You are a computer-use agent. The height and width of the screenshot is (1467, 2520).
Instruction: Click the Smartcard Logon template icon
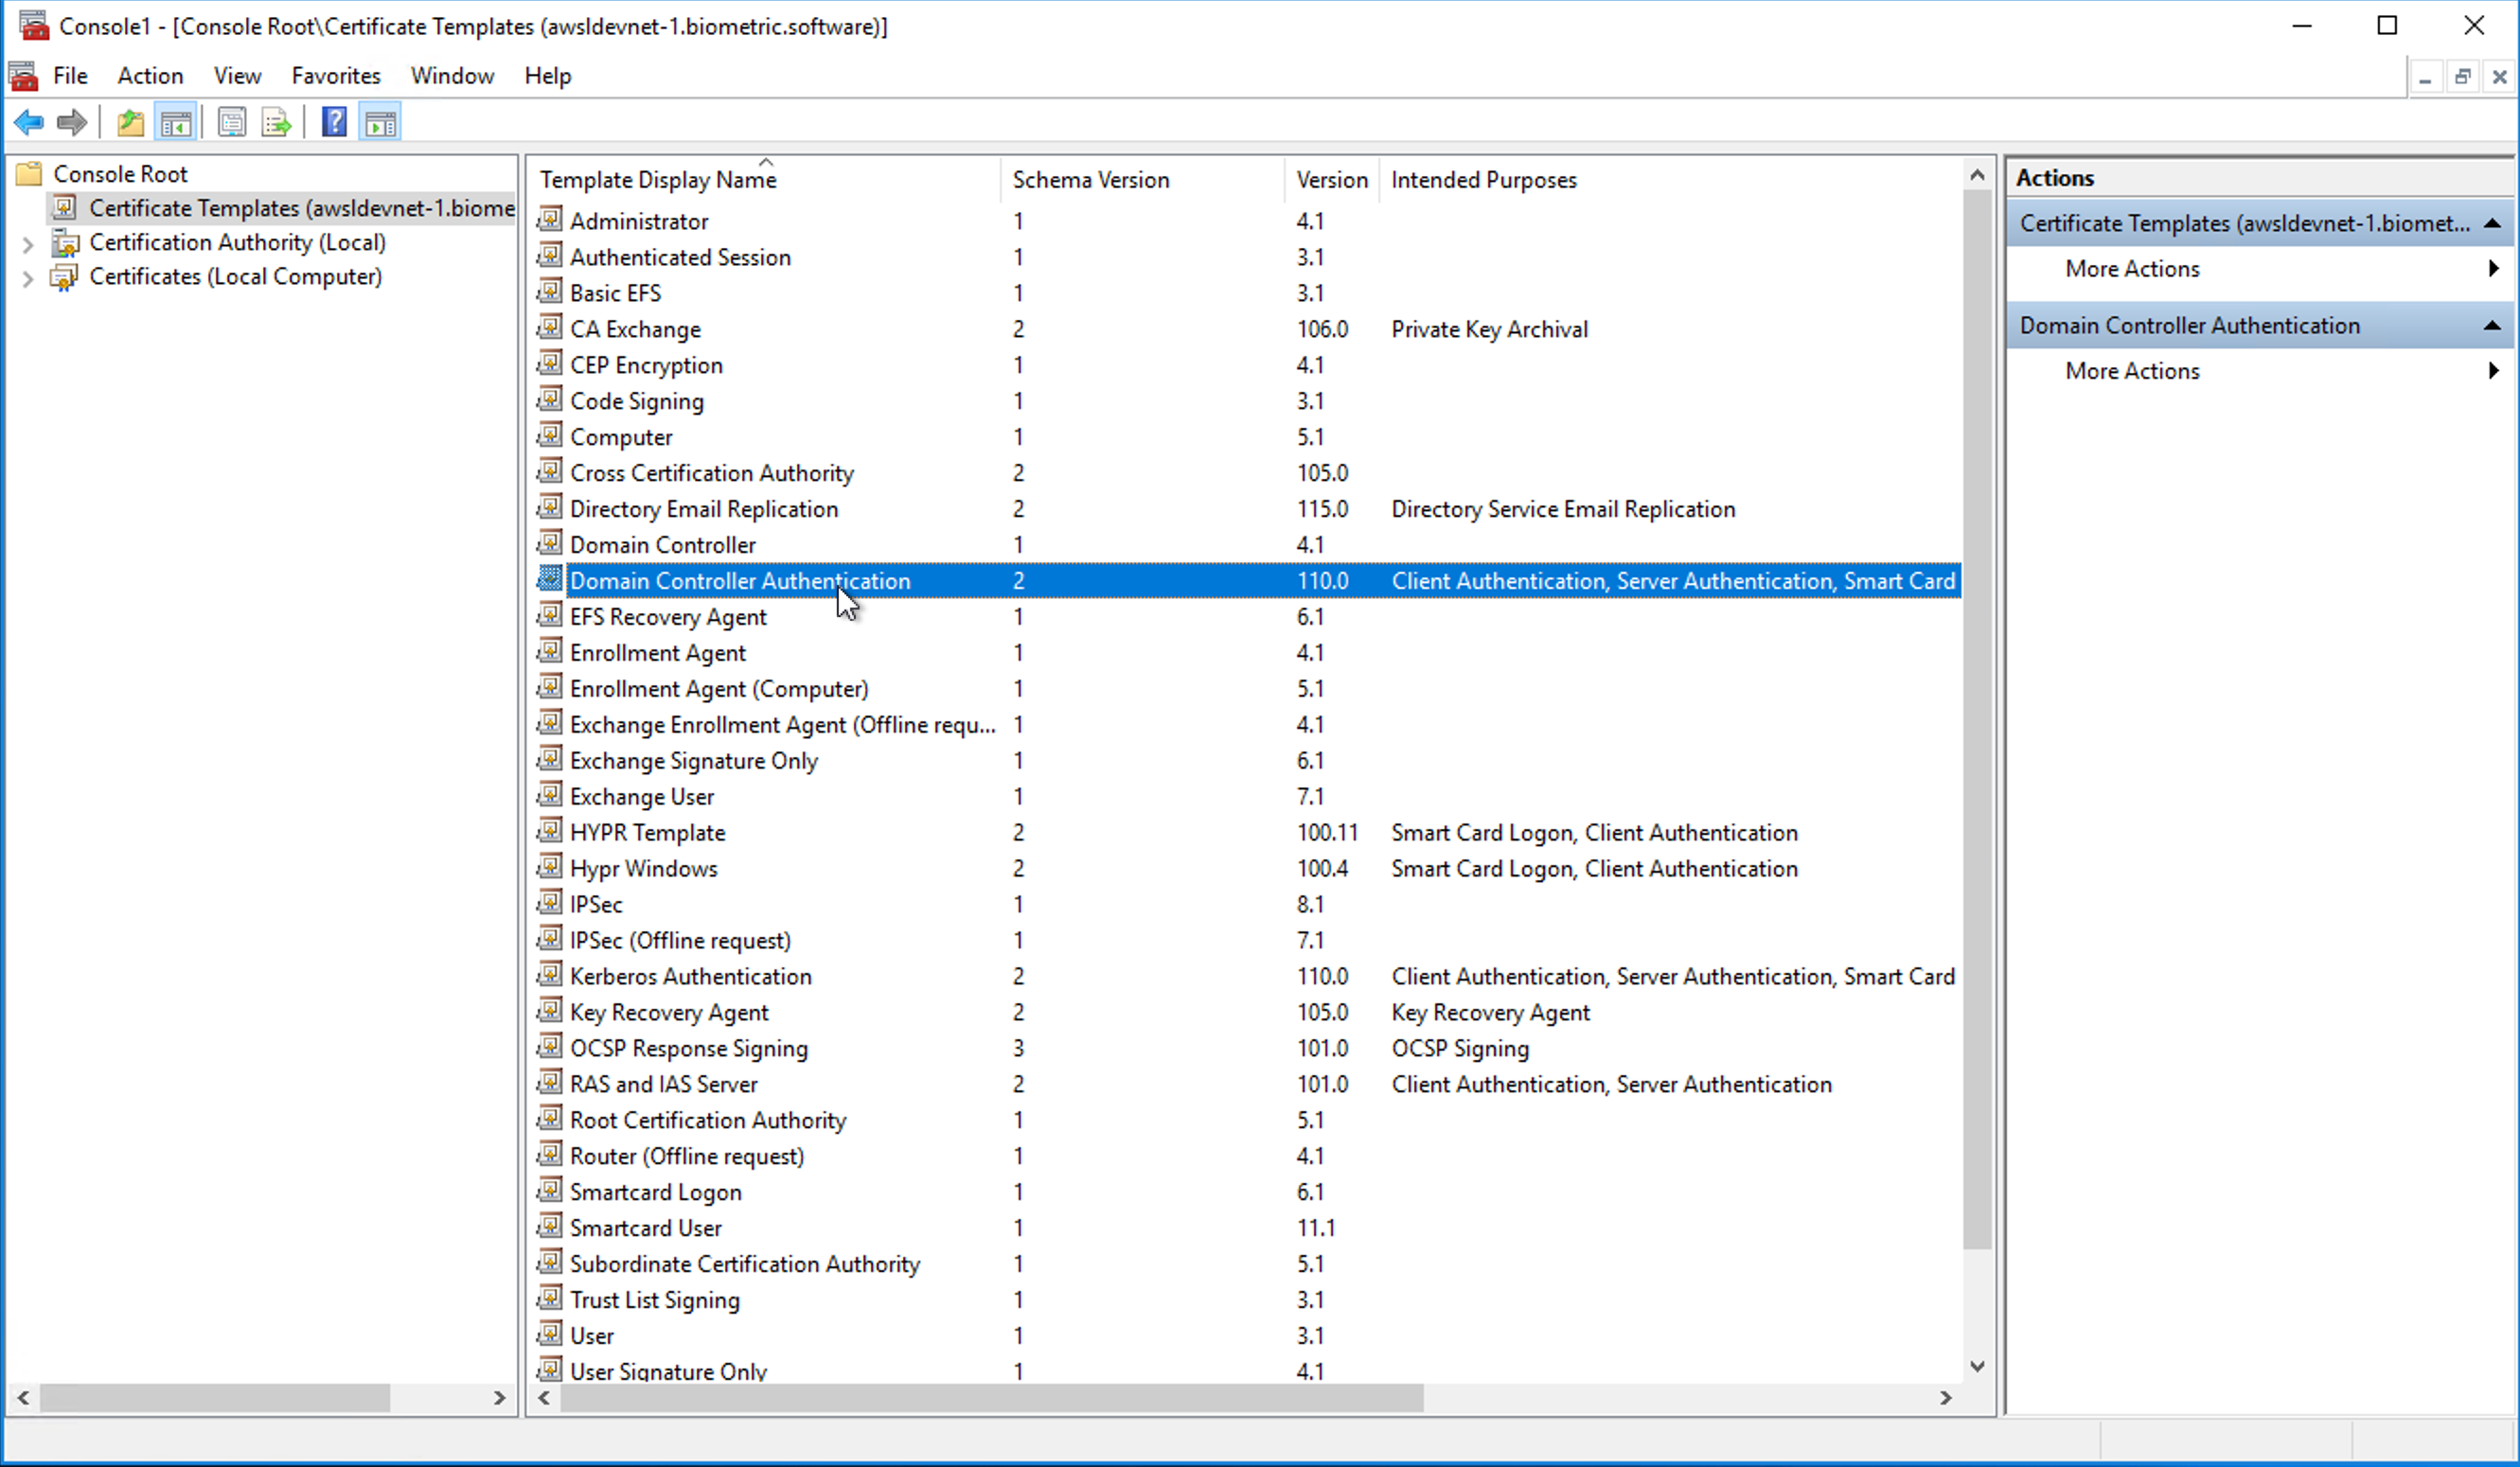point(549,1190)
